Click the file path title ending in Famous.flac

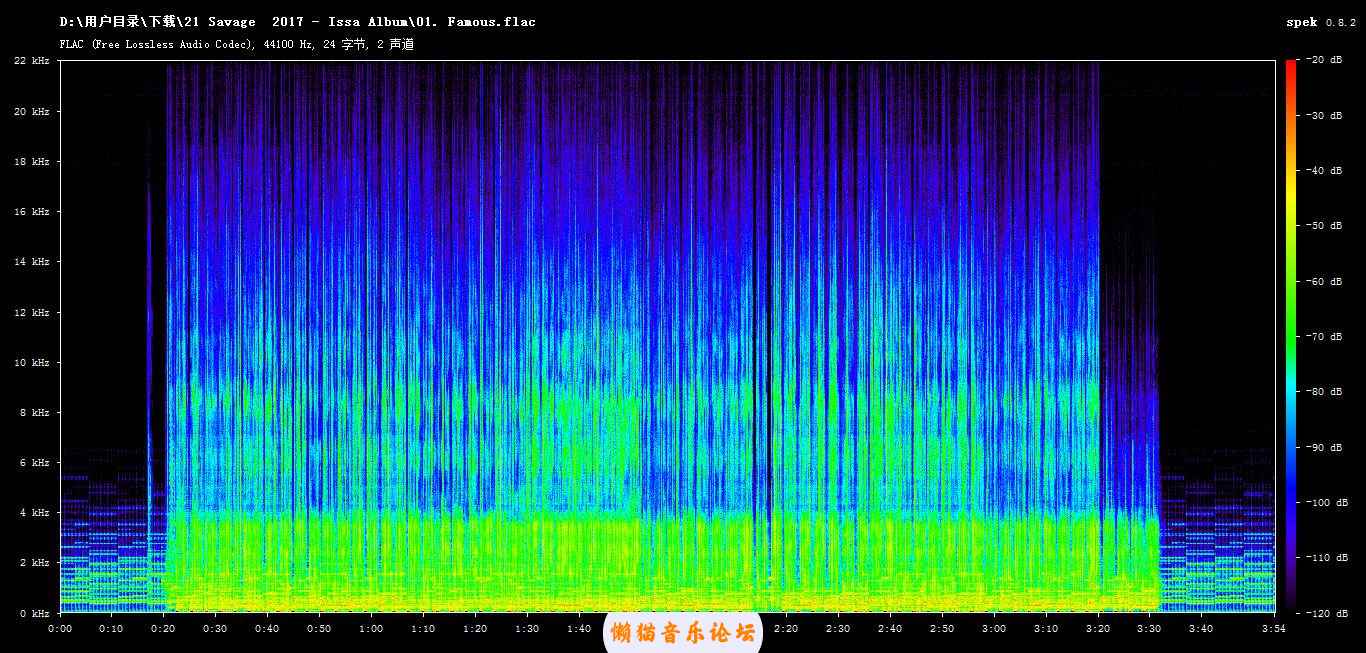click(x=297, y=22)
